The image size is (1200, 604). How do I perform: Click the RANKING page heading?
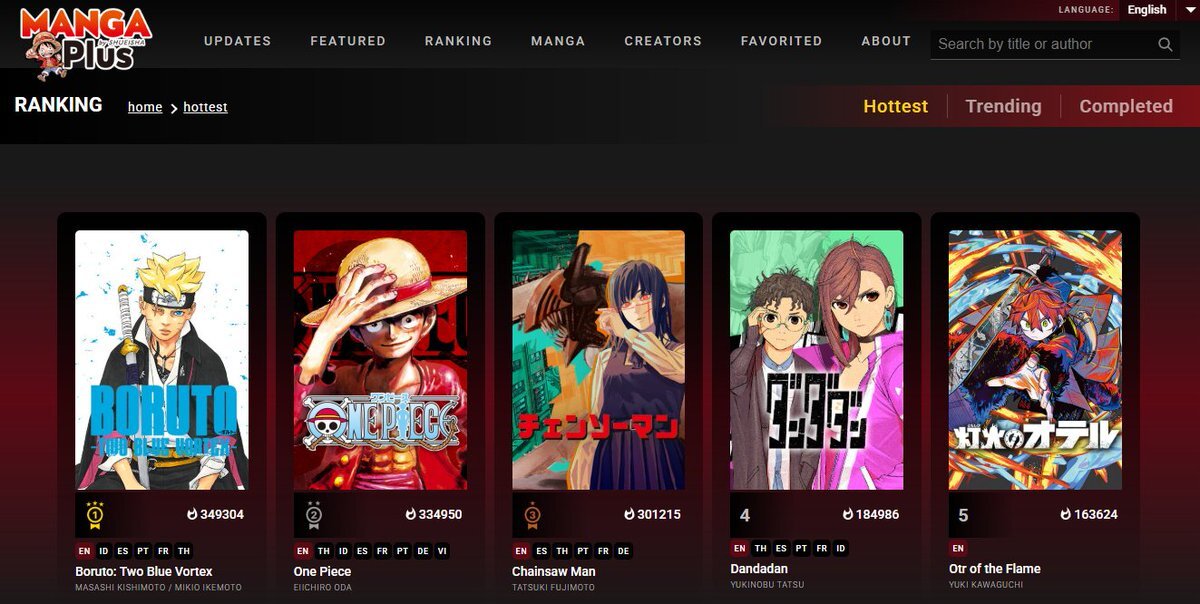tap(58, 105)
